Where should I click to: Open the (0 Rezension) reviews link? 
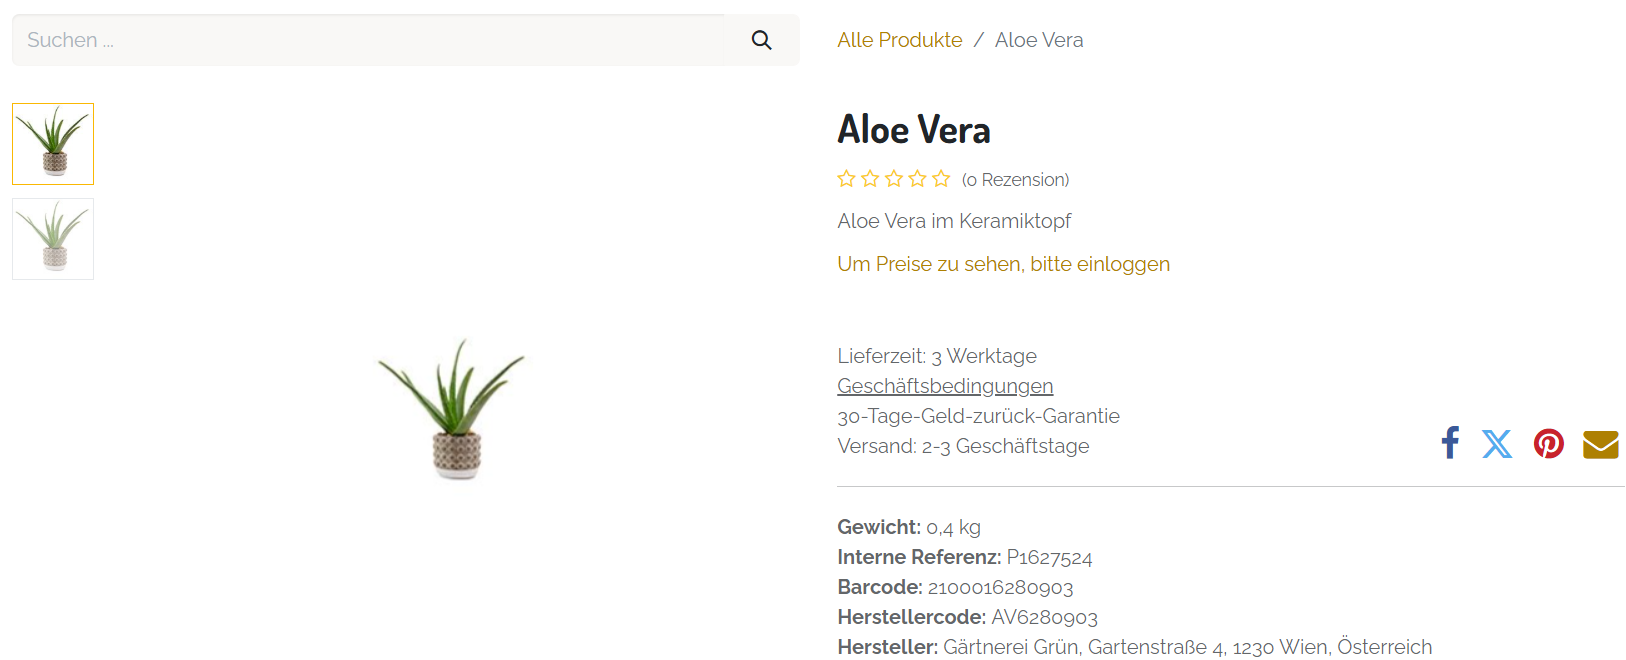coord(1015,180)
